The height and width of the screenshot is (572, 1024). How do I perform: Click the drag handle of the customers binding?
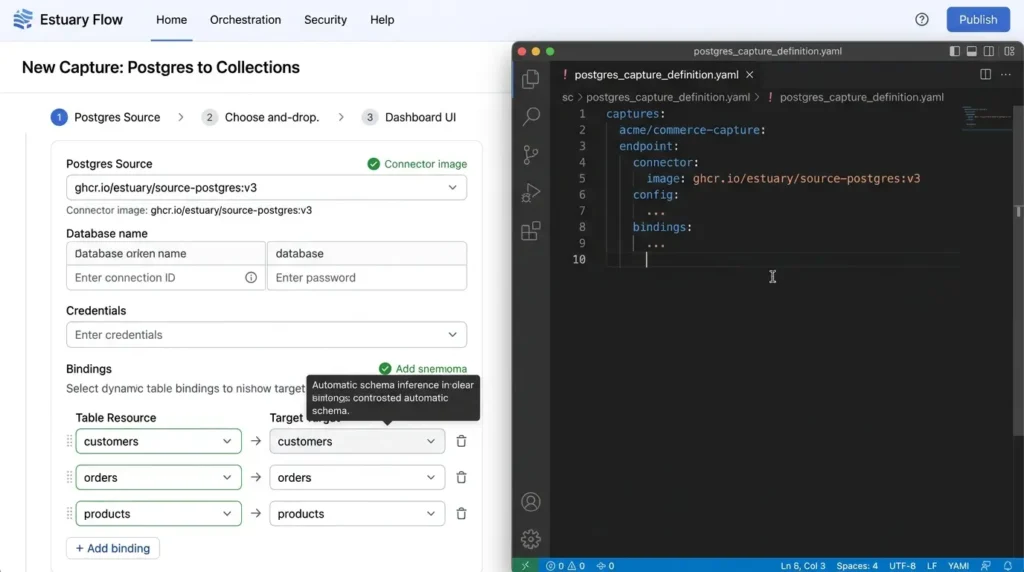pos(69,441)
